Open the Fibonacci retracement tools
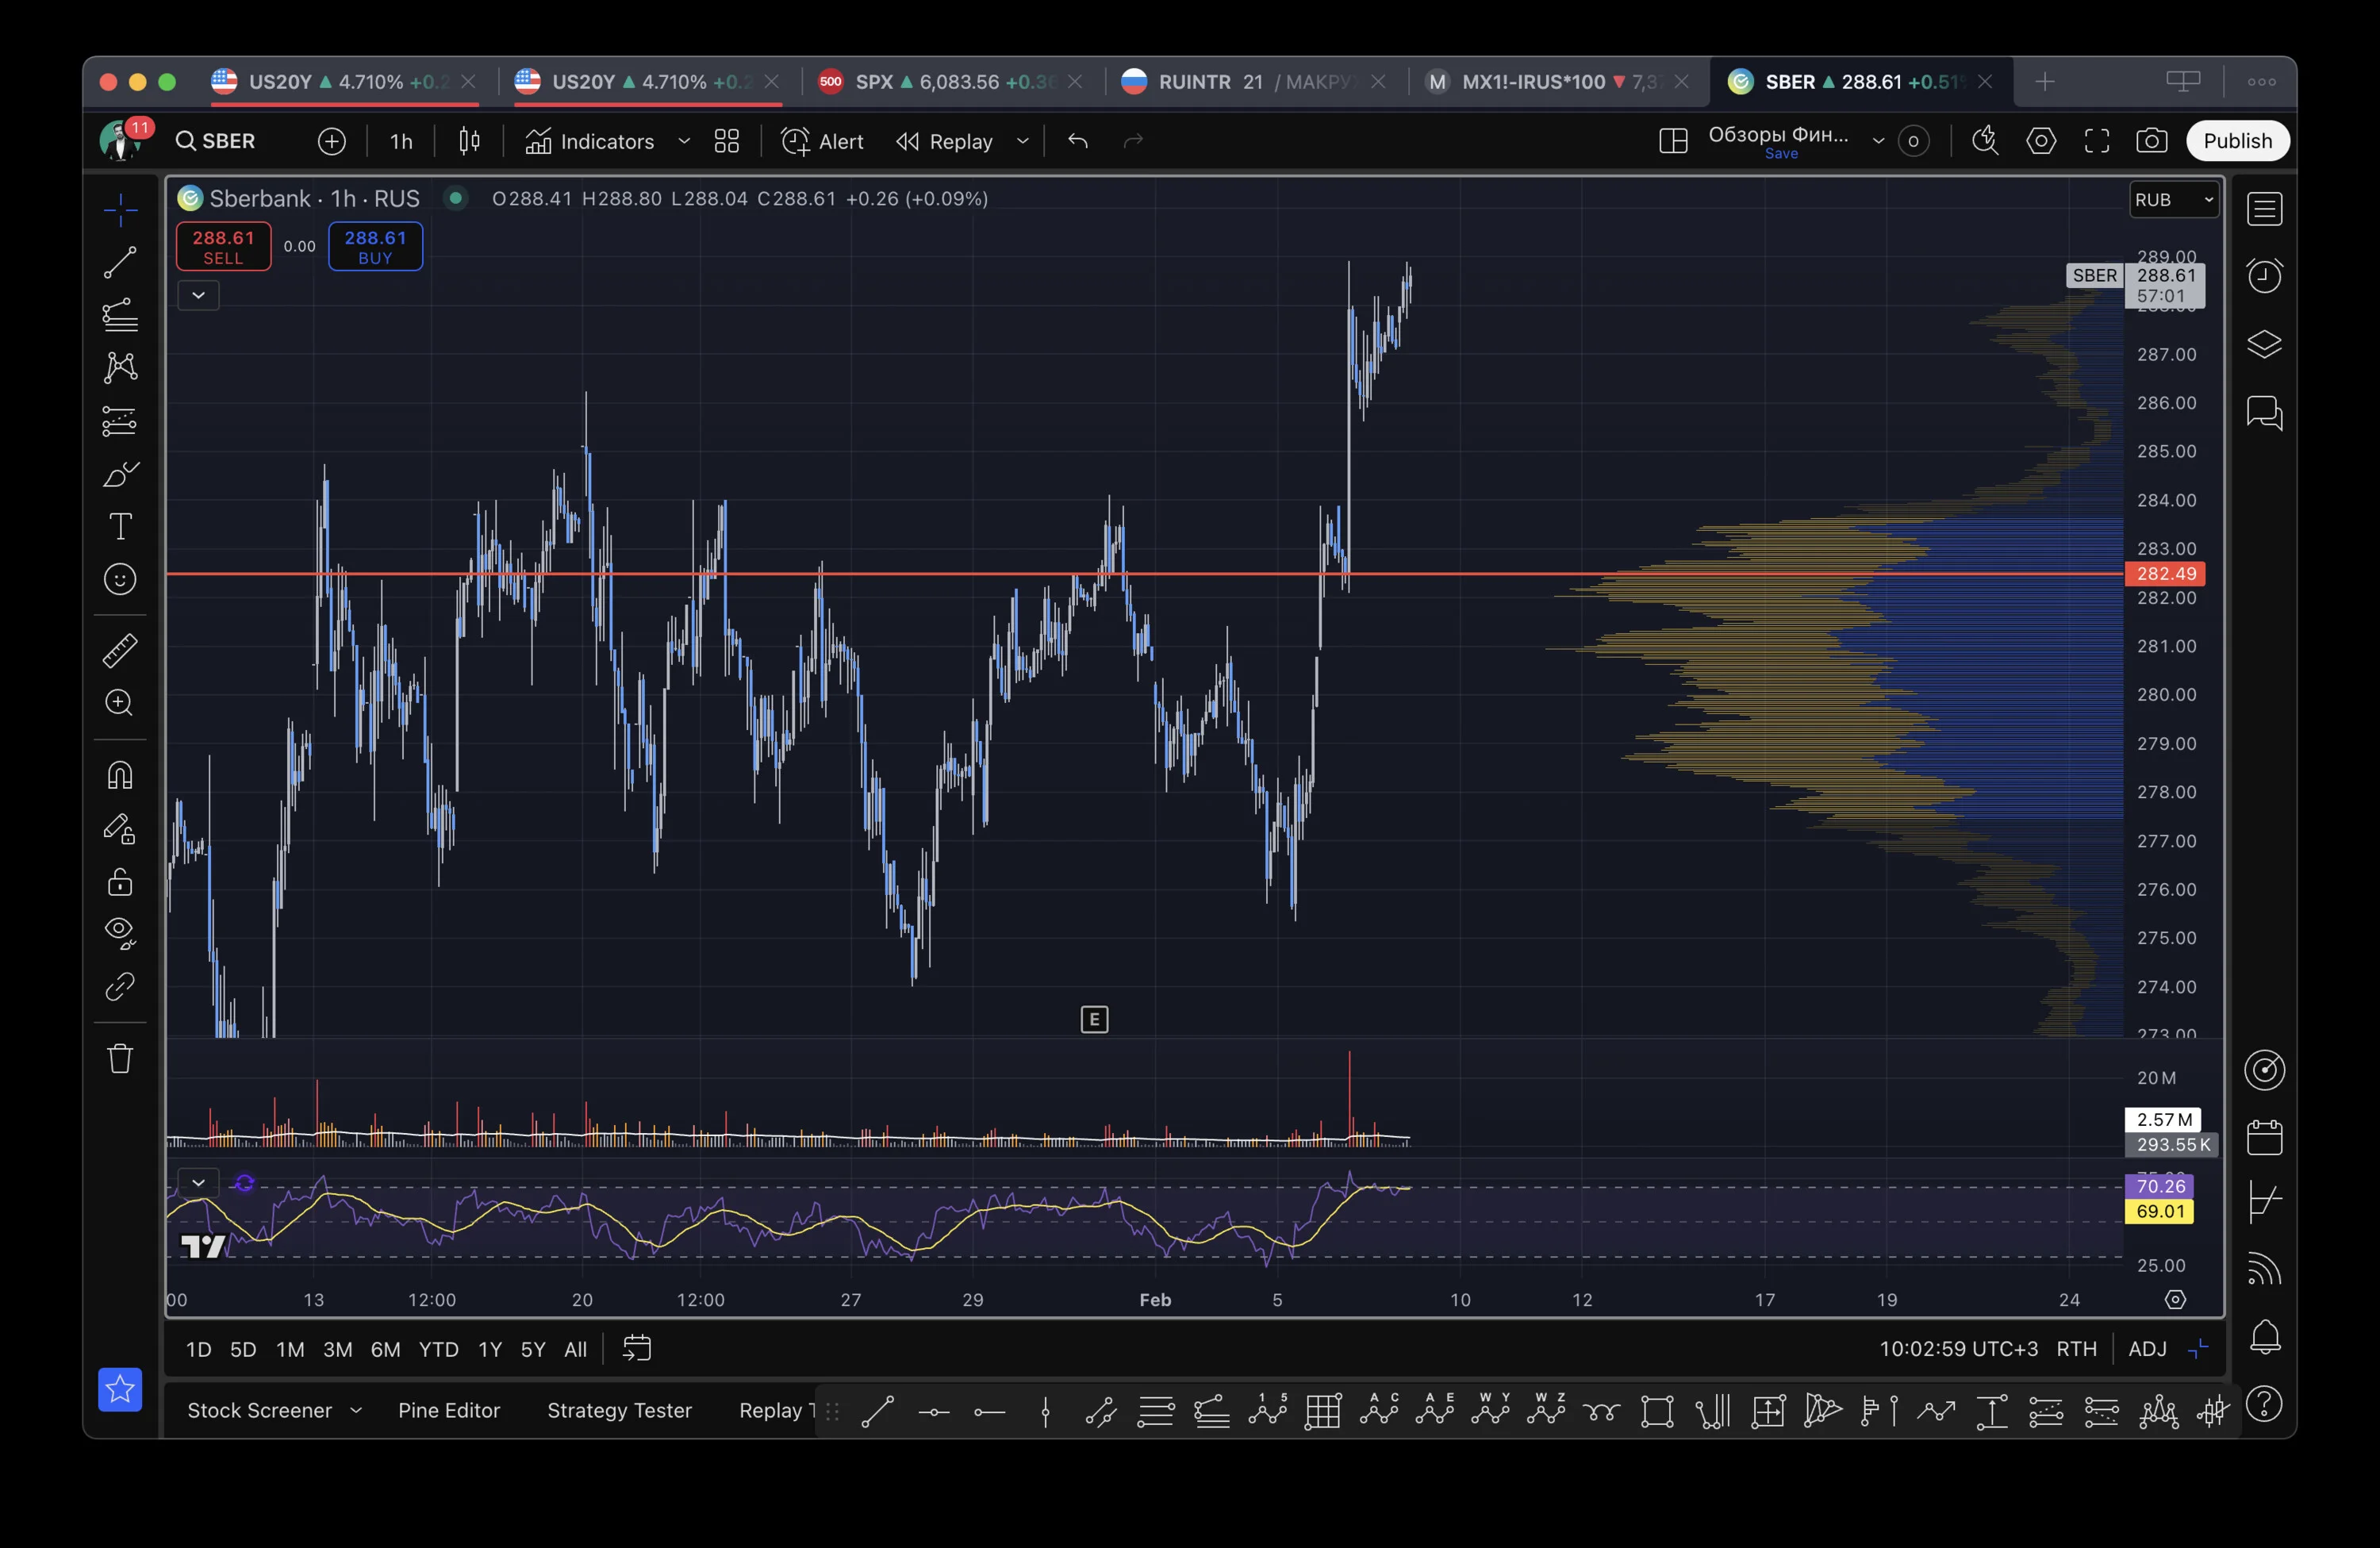 tap(120, 315)
